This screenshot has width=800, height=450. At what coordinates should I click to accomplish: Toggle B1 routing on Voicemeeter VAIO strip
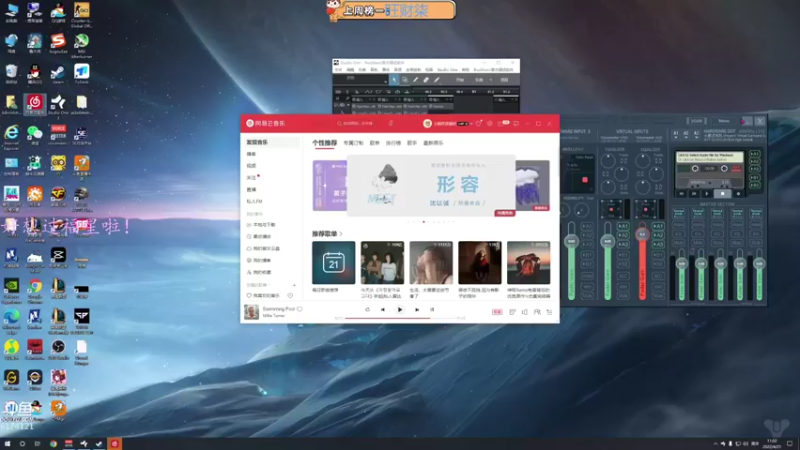point(623,255)
